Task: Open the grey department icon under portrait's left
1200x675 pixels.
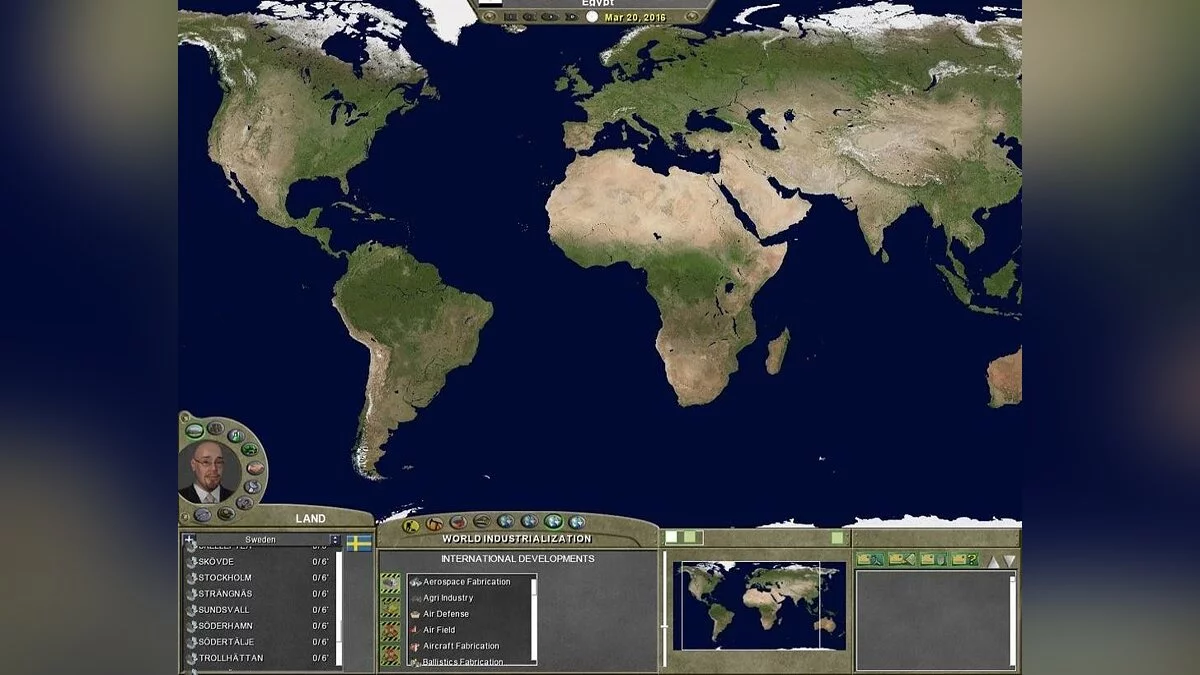Action: tap(202, 515)
